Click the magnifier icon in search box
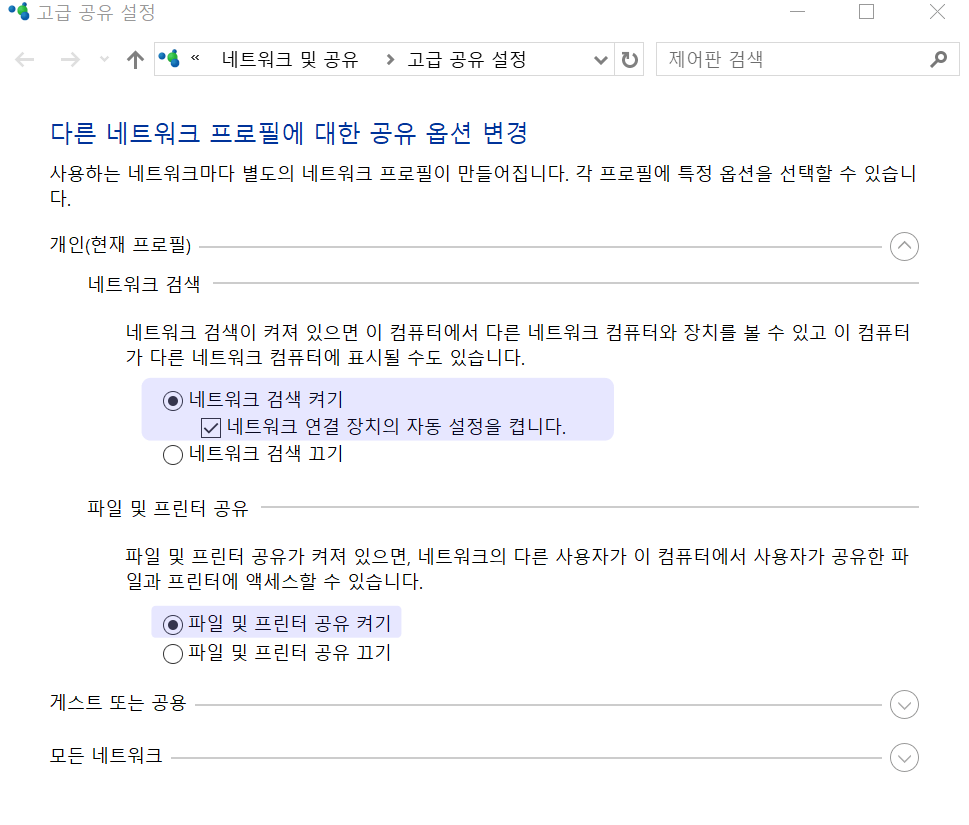This screenshot has height=825, width=969. (x=938, y=60)
